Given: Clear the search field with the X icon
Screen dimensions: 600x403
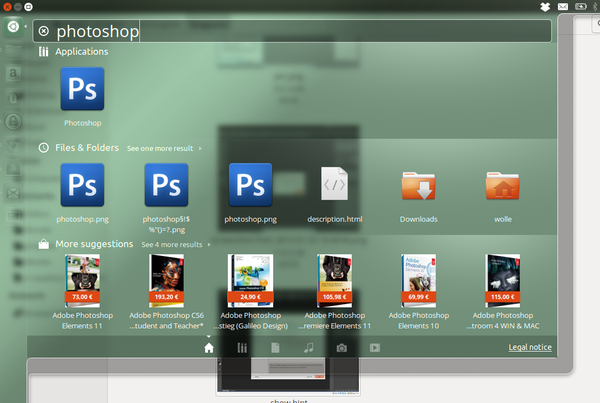Looking at the screenshot, I should tap(44, 31).
